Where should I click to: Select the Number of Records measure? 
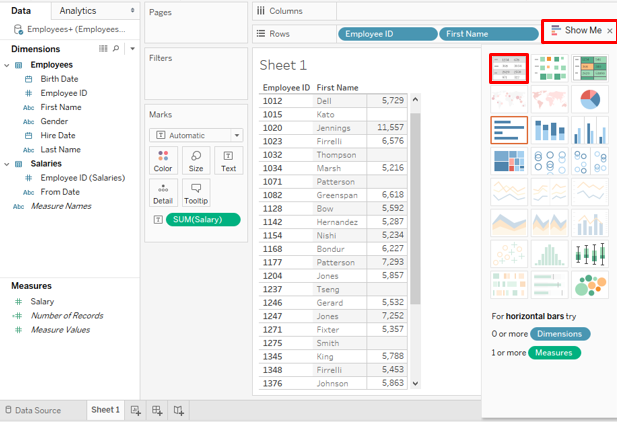click(67, 316)
